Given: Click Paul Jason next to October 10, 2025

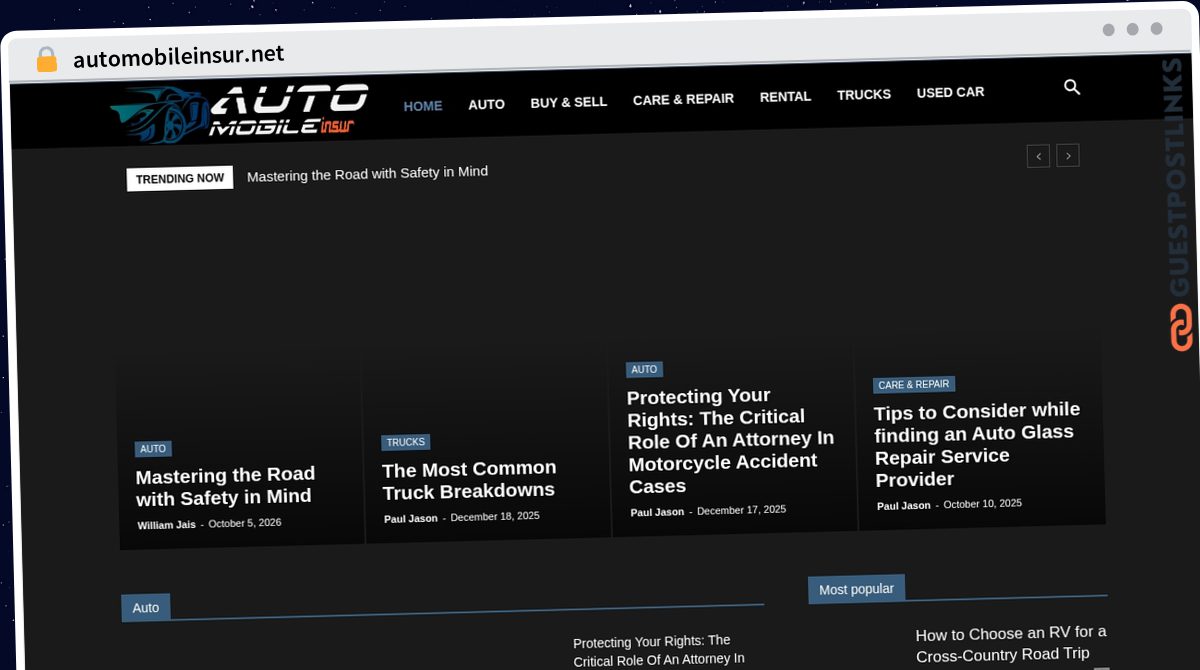Looking at the screenshot, I should point(904,506).
